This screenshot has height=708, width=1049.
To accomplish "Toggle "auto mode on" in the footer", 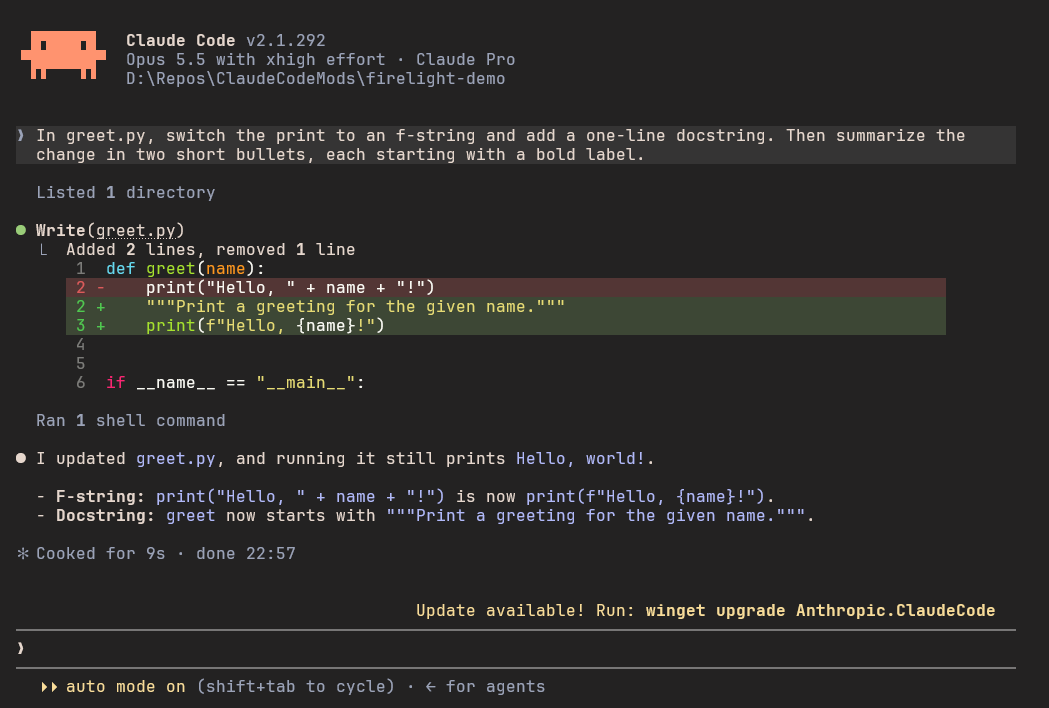I will point(126,687).
